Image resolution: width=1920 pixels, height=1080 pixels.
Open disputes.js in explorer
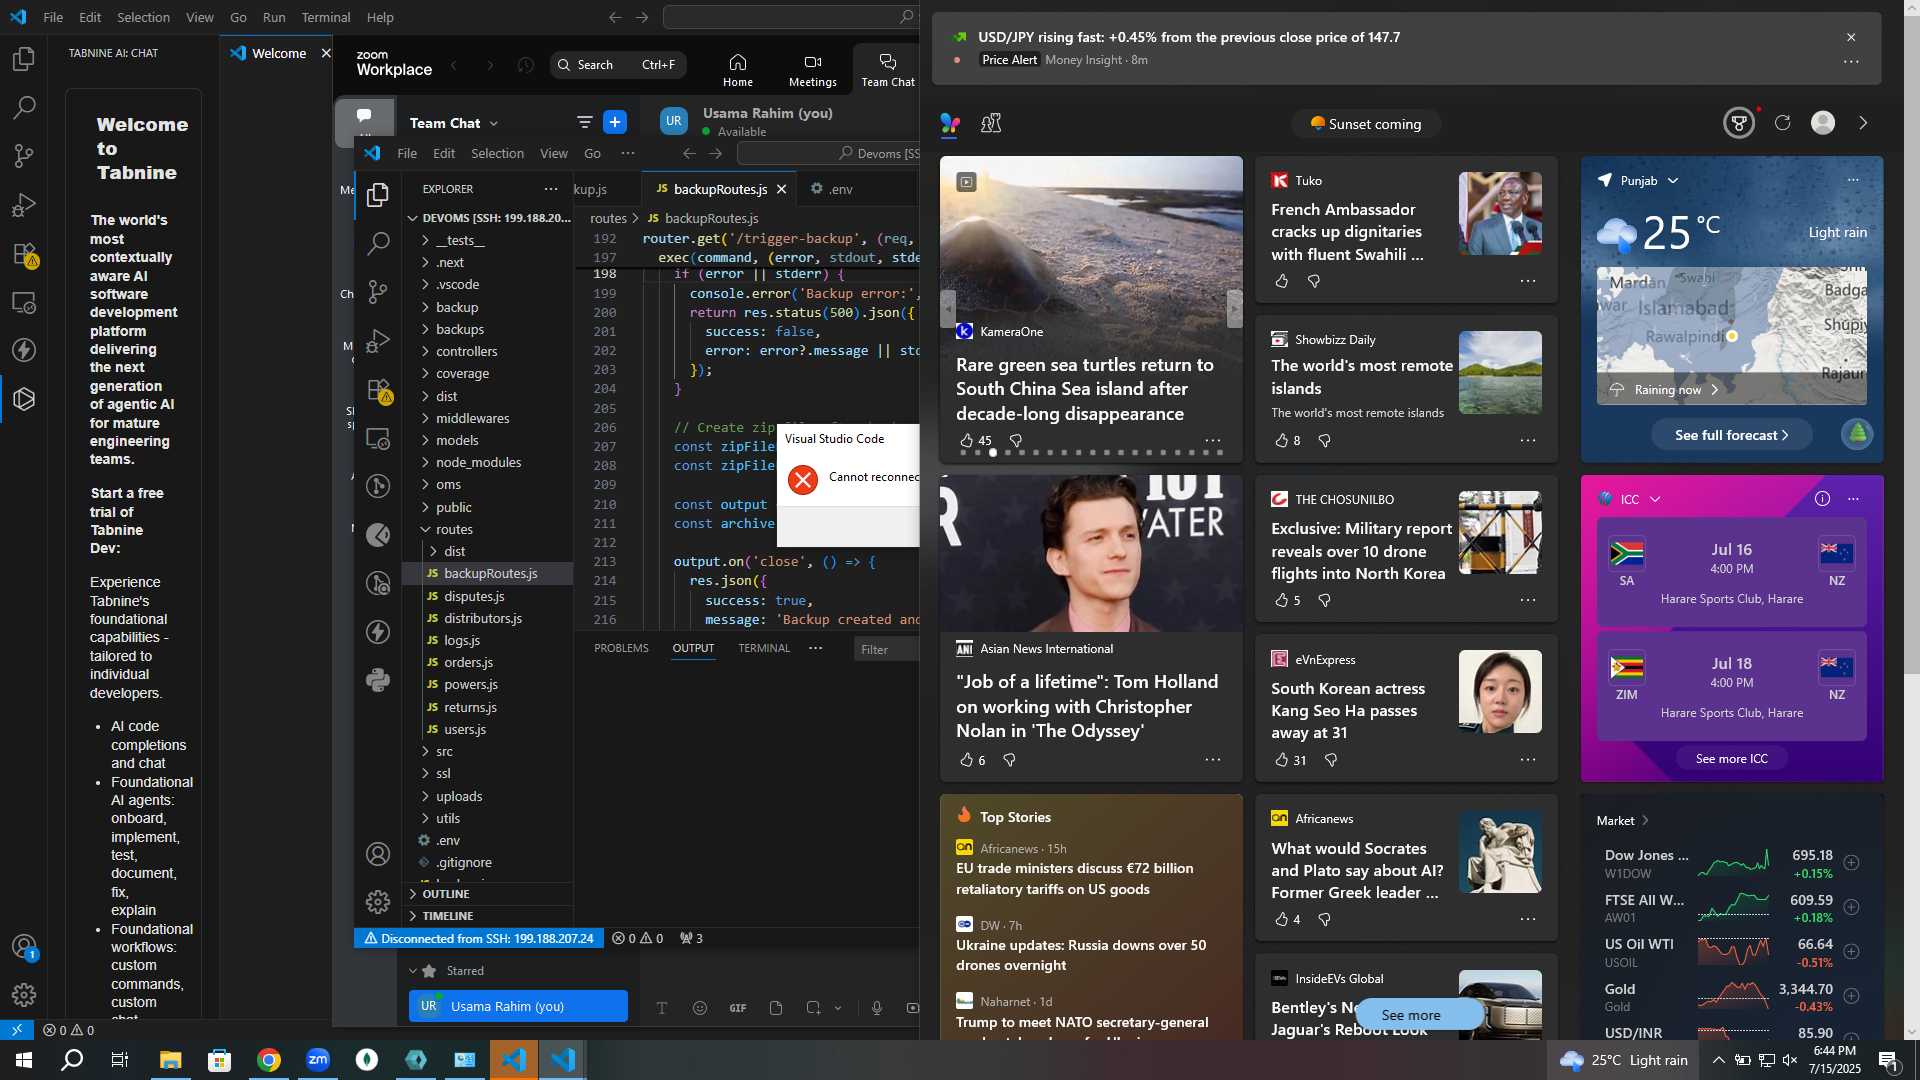(x=474, y=596)
